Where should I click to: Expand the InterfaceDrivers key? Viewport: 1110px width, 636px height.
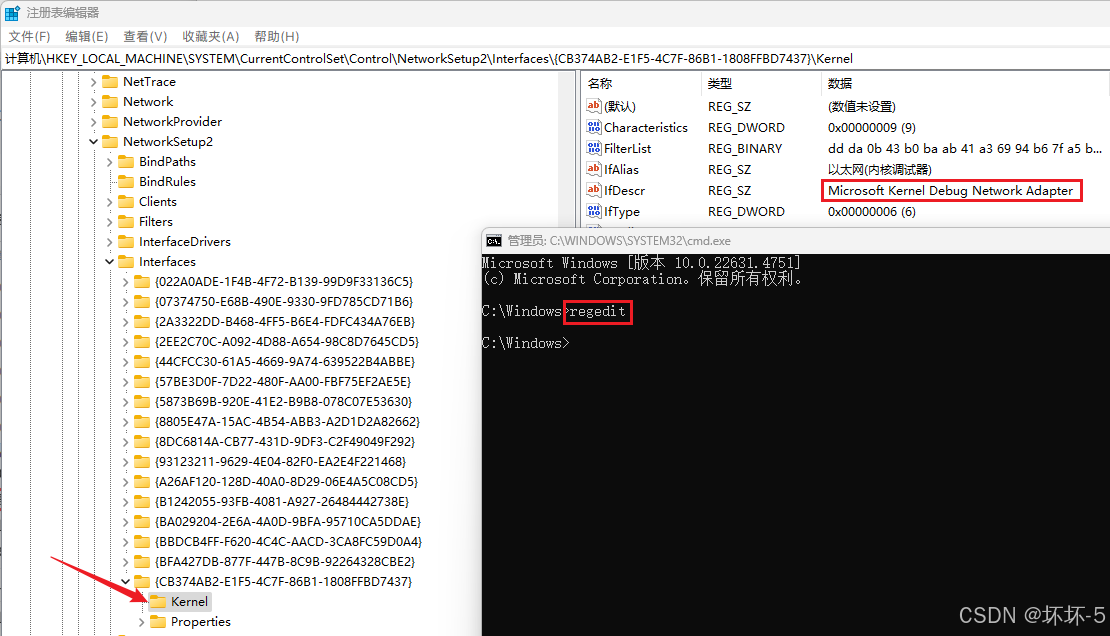[110, 242]
